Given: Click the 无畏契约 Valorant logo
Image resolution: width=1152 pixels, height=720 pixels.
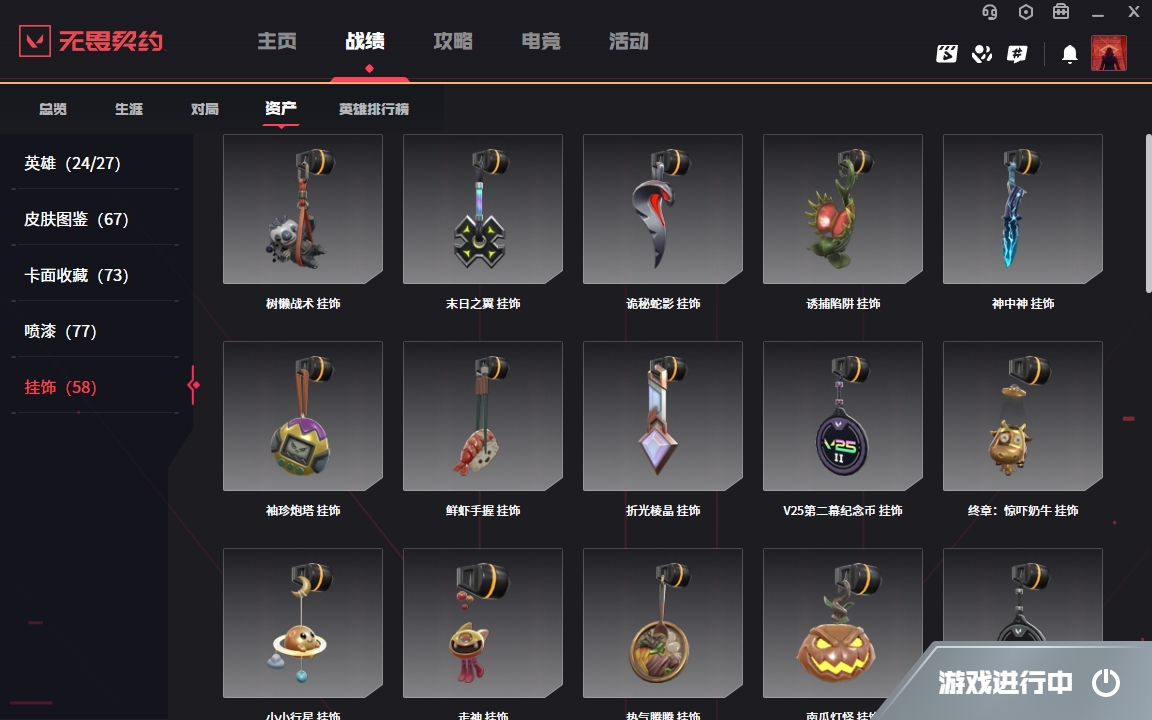Looking at the screenshot, I should [x=91, y=40].
